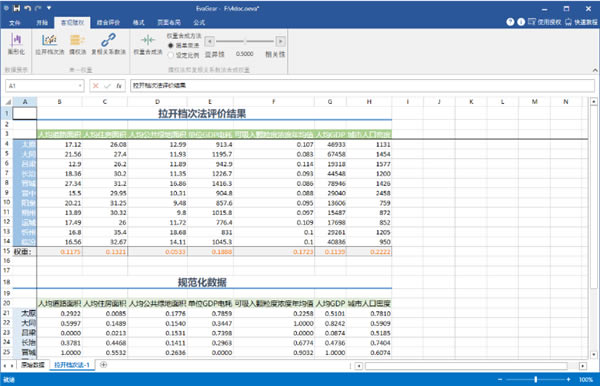Click the right arrow of ratio slider

(280, 41)
